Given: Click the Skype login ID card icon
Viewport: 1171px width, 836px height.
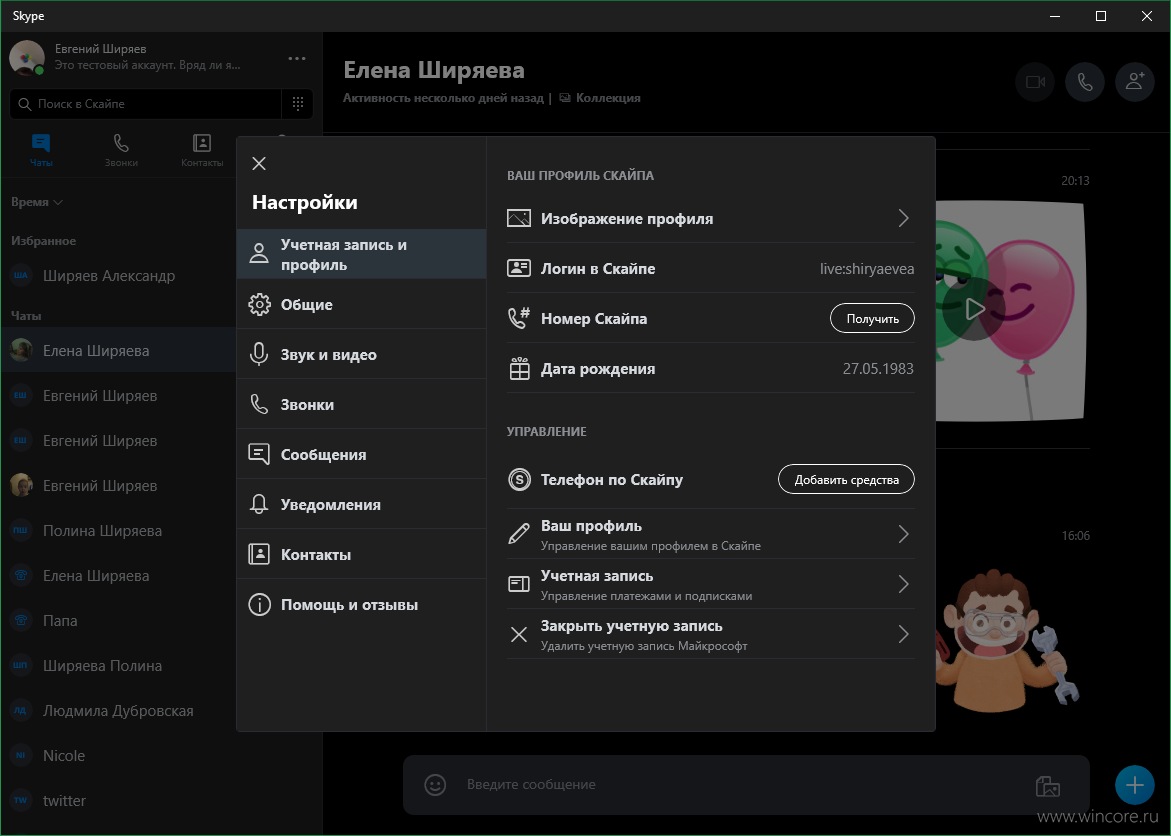Looking at the screenshot, I should [519, 268].
